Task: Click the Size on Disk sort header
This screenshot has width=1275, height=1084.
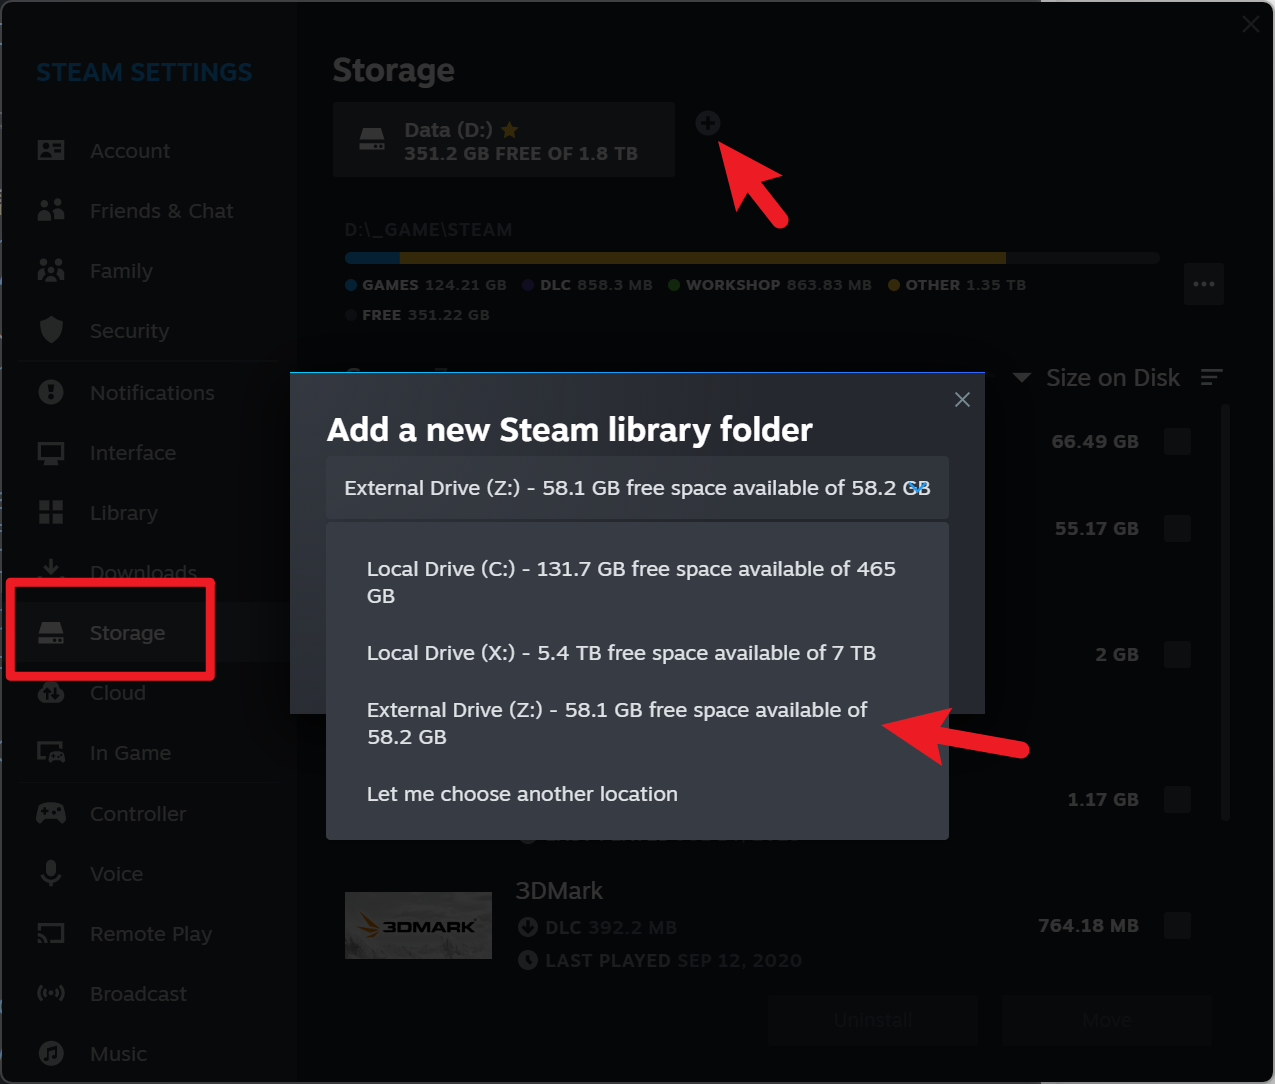Action: [x=1112, y=378]
